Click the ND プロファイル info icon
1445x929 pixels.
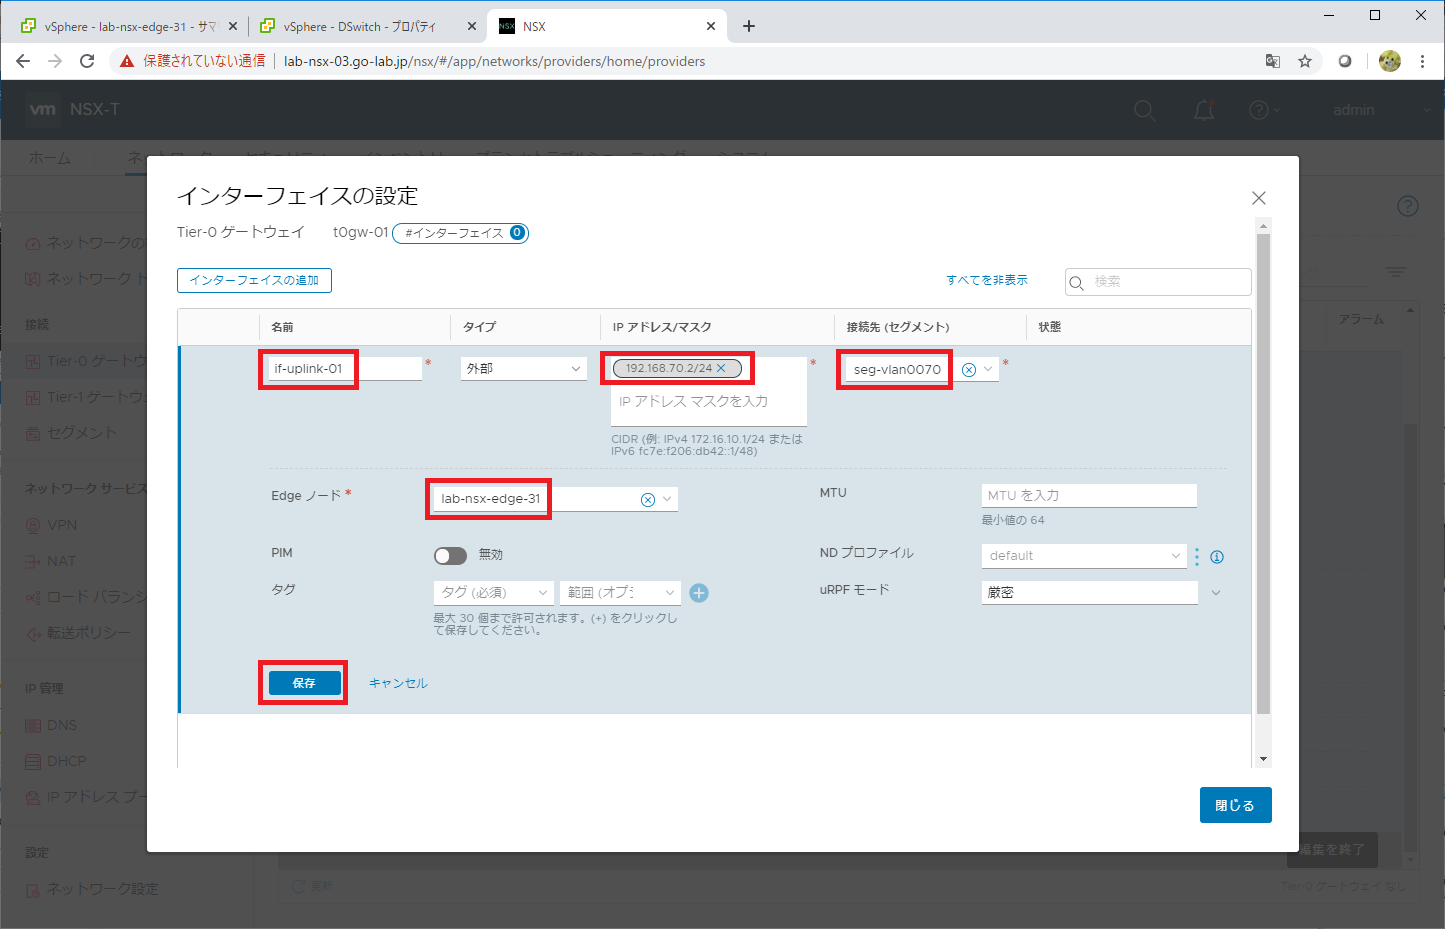click(x=1217, y=557)
